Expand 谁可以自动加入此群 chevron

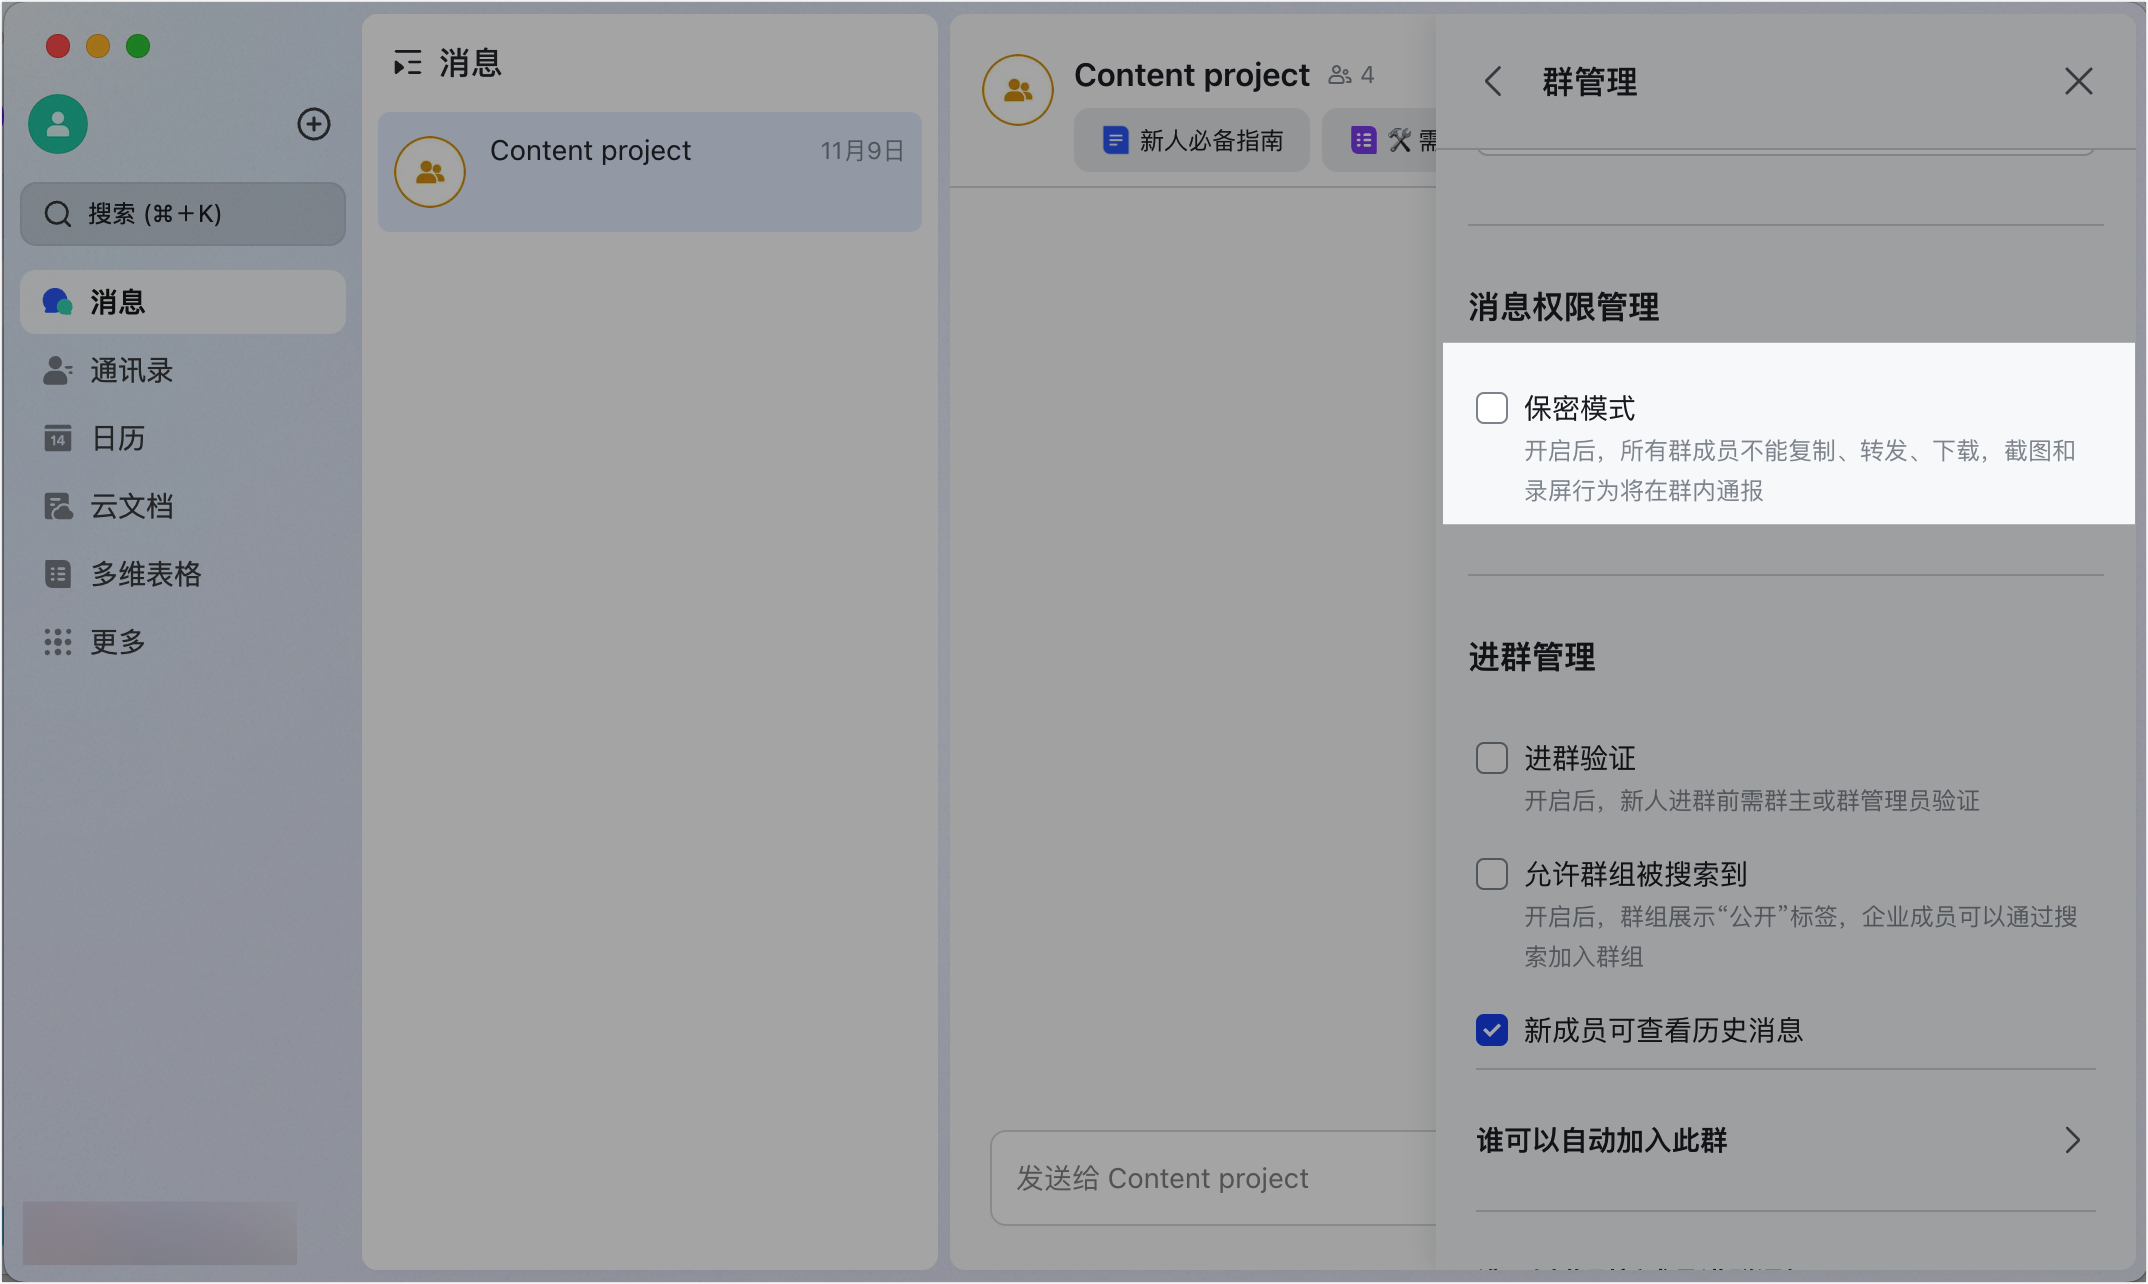tap(2072, 1140)
